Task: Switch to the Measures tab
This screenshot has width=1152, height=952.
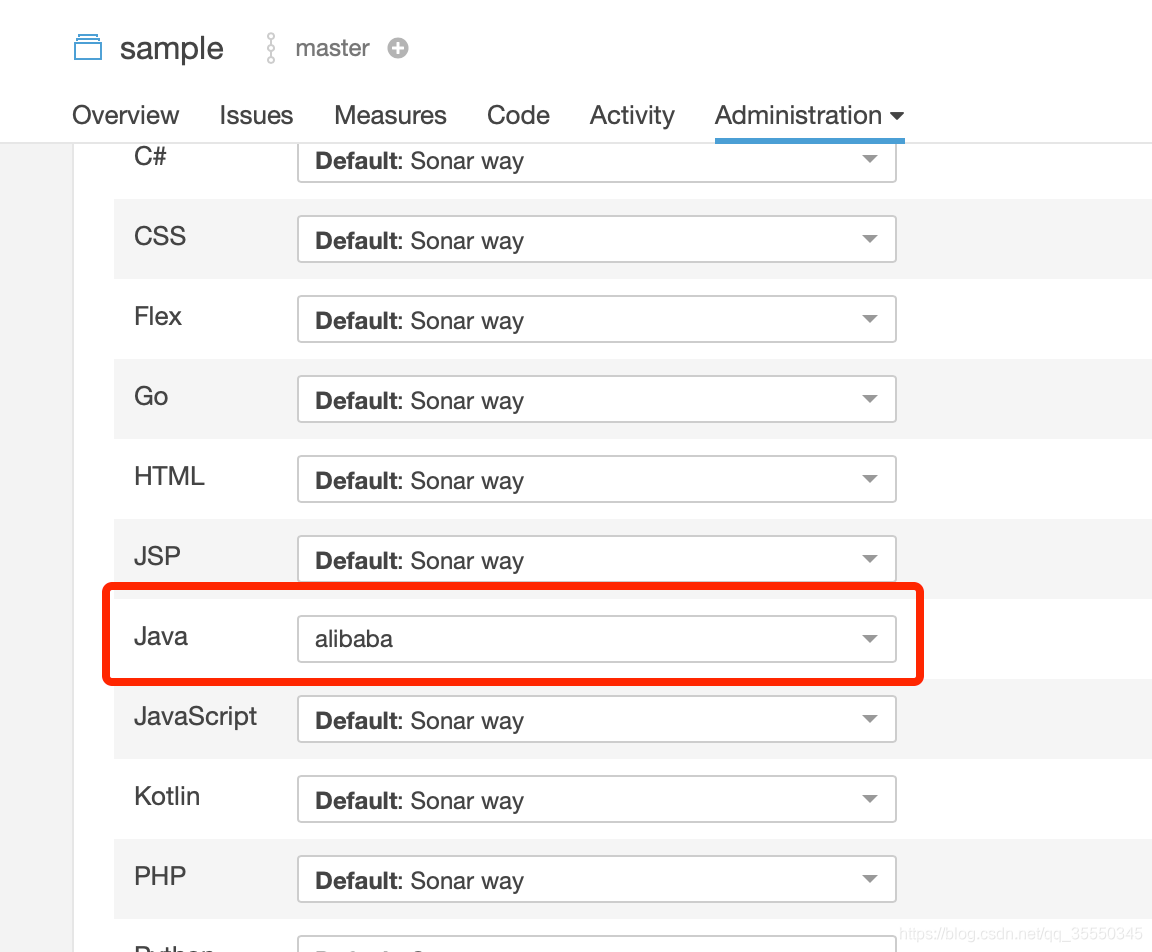Action: click(x=390, y=115)
